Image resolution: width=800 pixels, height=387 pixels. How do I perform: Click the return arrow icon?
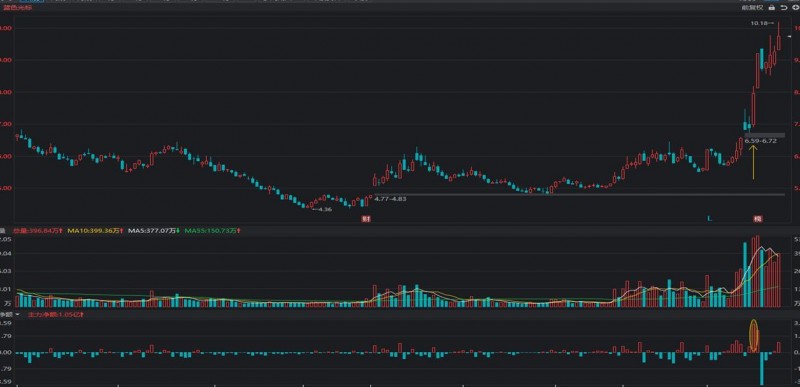point(784,8)
